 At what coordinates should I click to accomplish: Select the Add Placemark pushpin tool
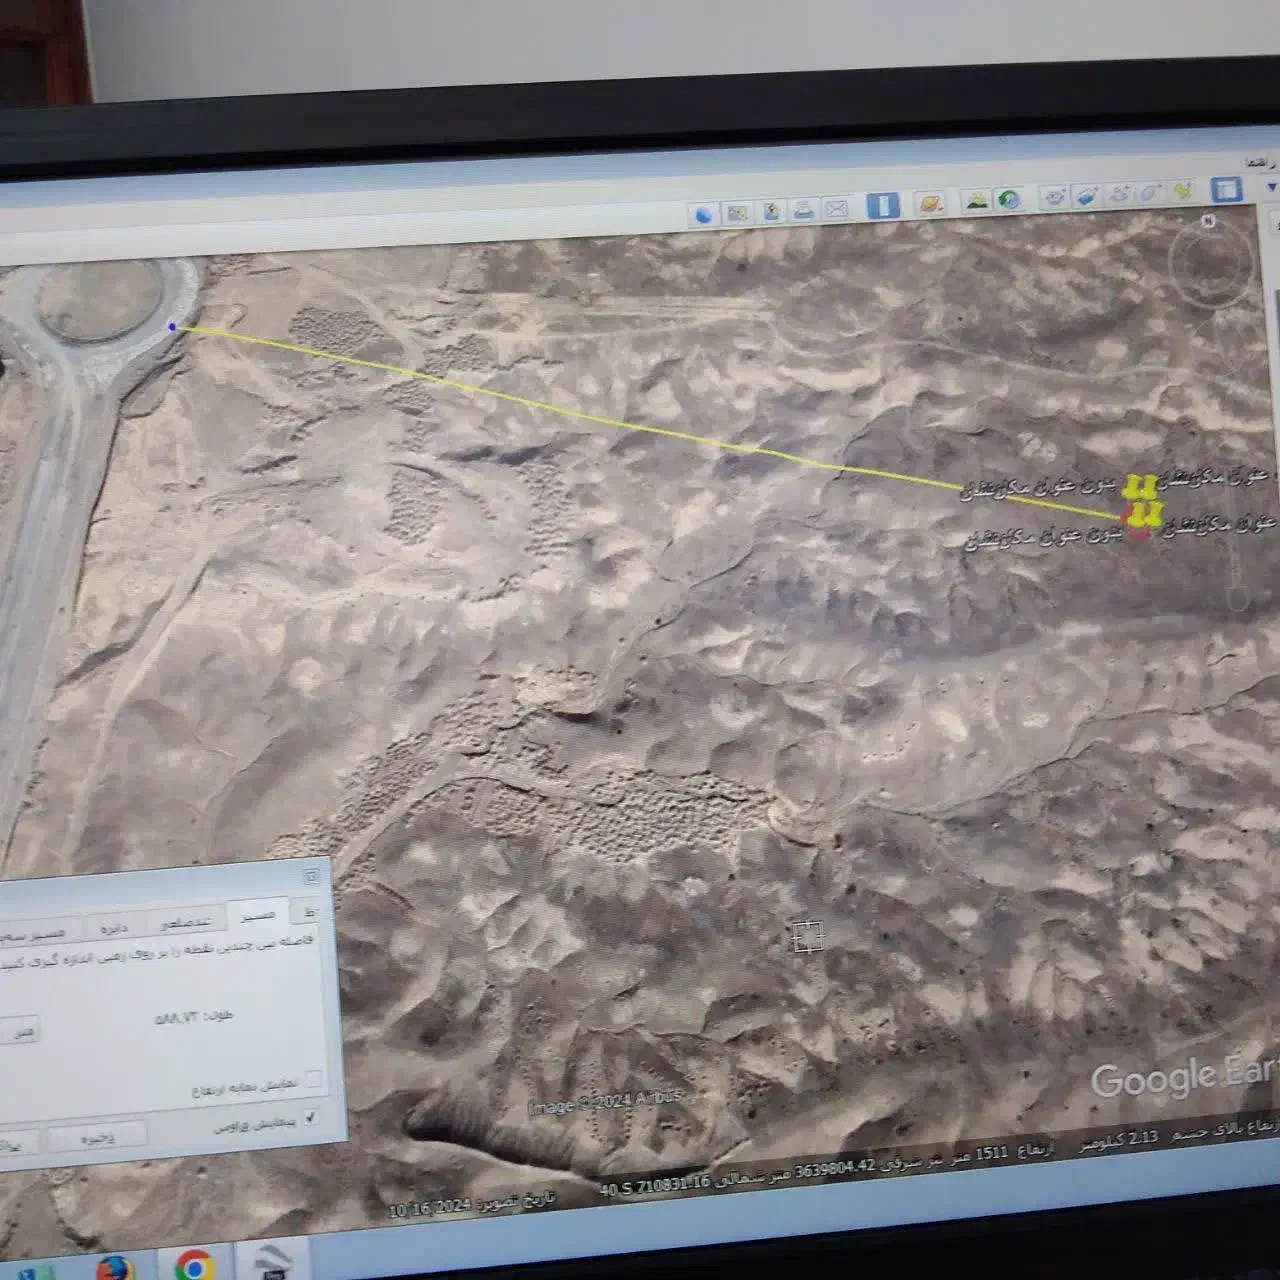coord(1184,192)
